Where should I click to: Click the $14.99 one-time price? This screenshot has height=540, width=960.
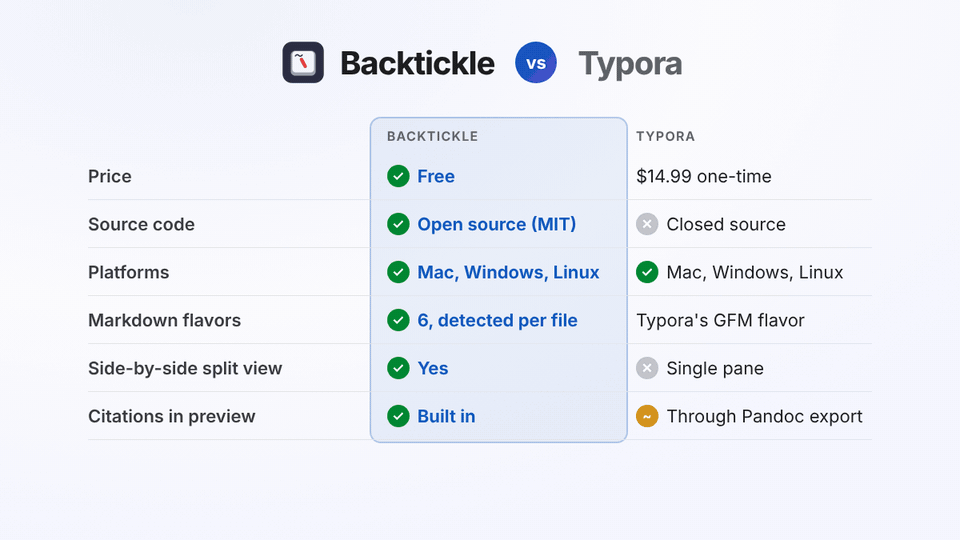703,176
